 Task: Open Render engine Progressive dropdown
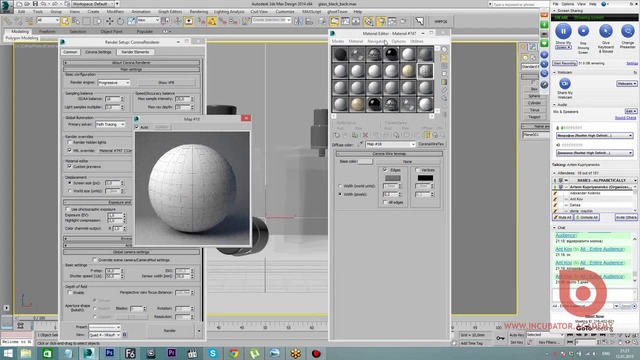click(114, 82)
